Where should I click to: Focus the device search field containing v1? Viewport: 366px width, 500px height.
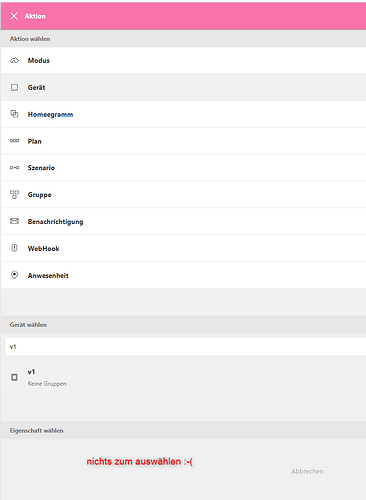pyautogui.click(x=186, y=347)
